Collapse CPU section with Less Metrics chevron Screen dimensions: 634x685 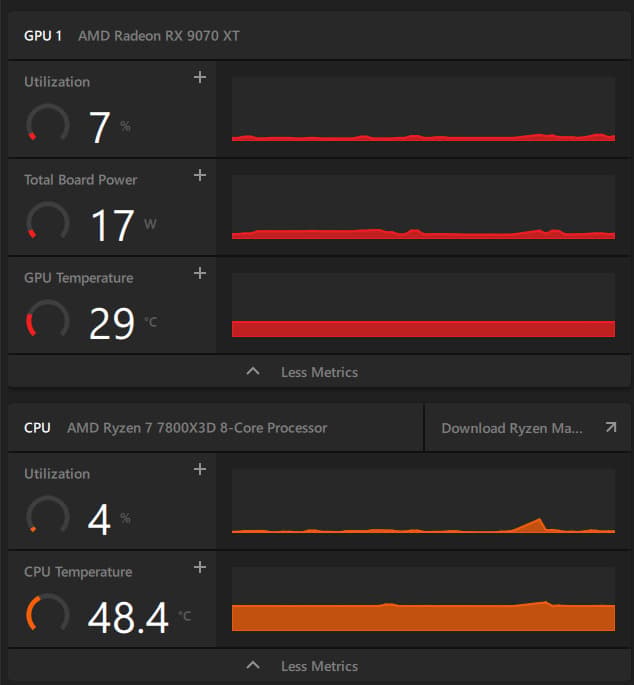click(253, 666)
